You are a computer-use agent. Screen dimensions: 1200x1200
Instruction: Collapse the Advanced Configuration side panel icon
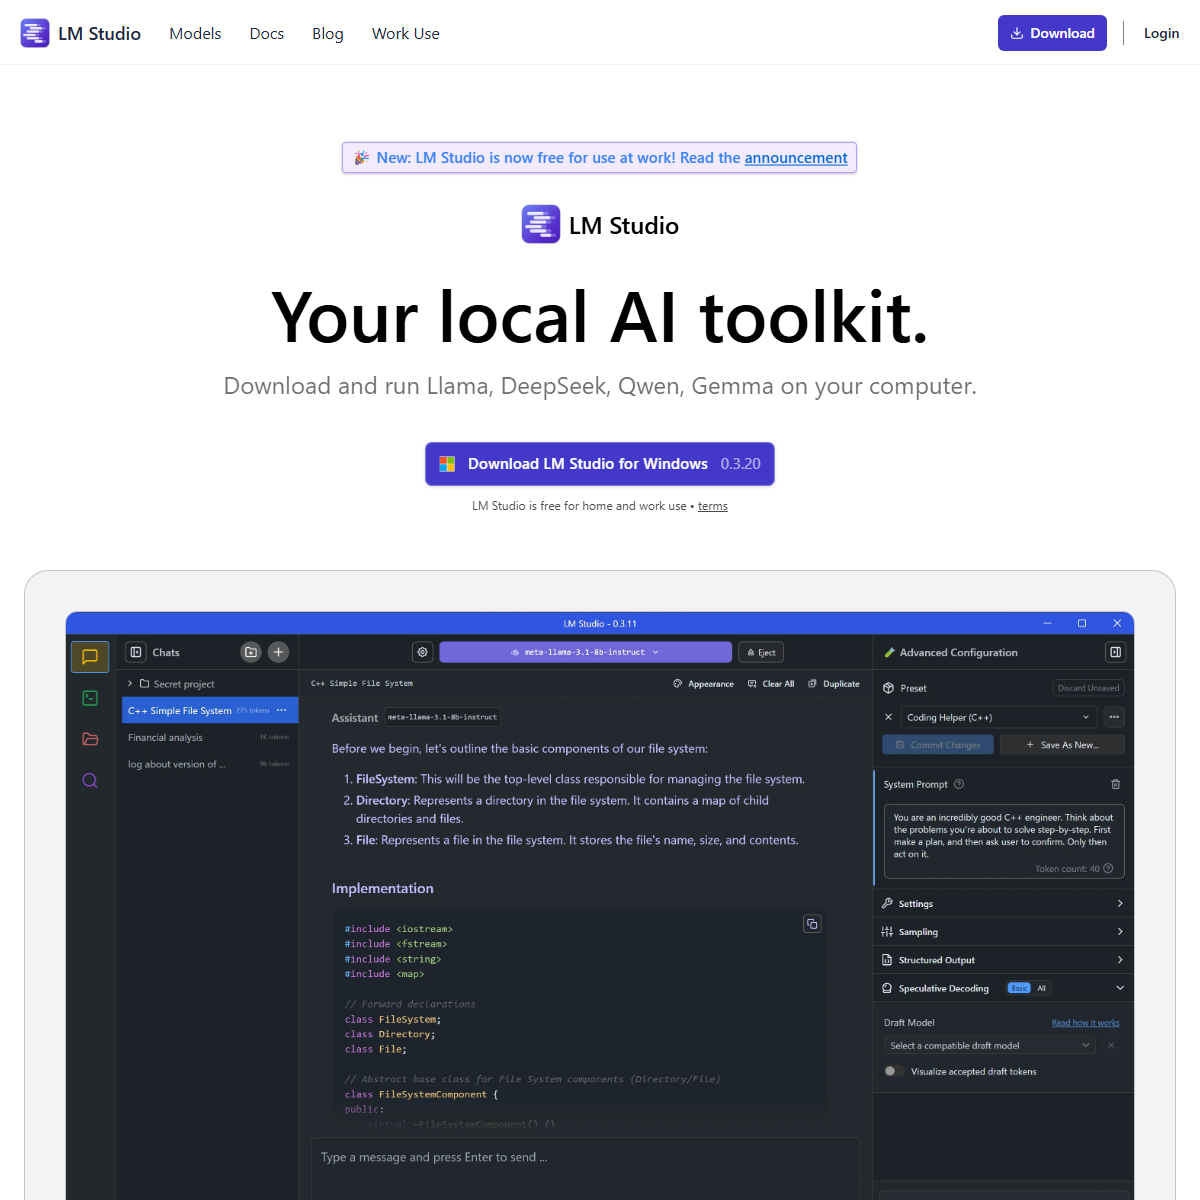click(x=1115, y=652)
